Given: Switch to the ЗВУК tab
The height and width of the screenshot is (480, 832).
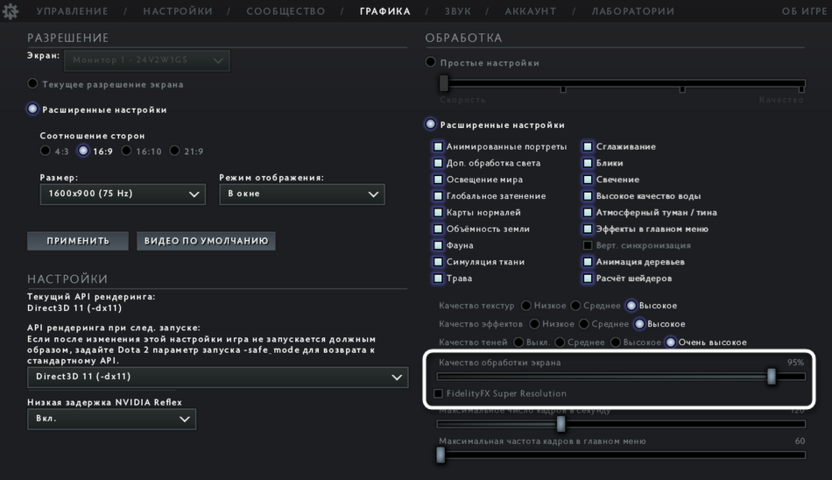Looking at the screenshot, I should pyautogui.click(x=458, y=12).
